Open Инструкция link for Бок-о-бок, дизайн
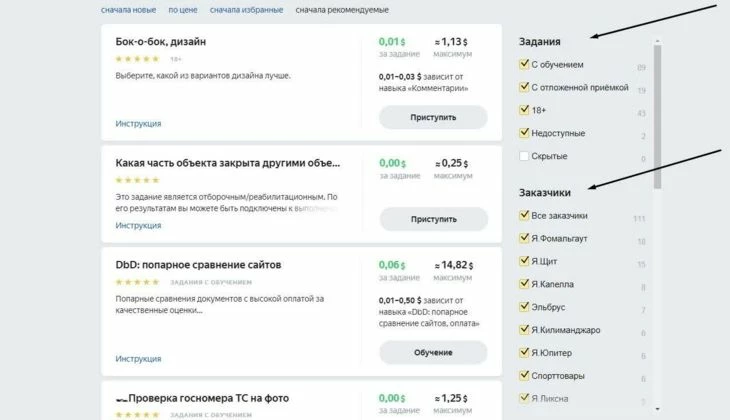Viewport: 730px width, 420px height. tap(138, 123)
